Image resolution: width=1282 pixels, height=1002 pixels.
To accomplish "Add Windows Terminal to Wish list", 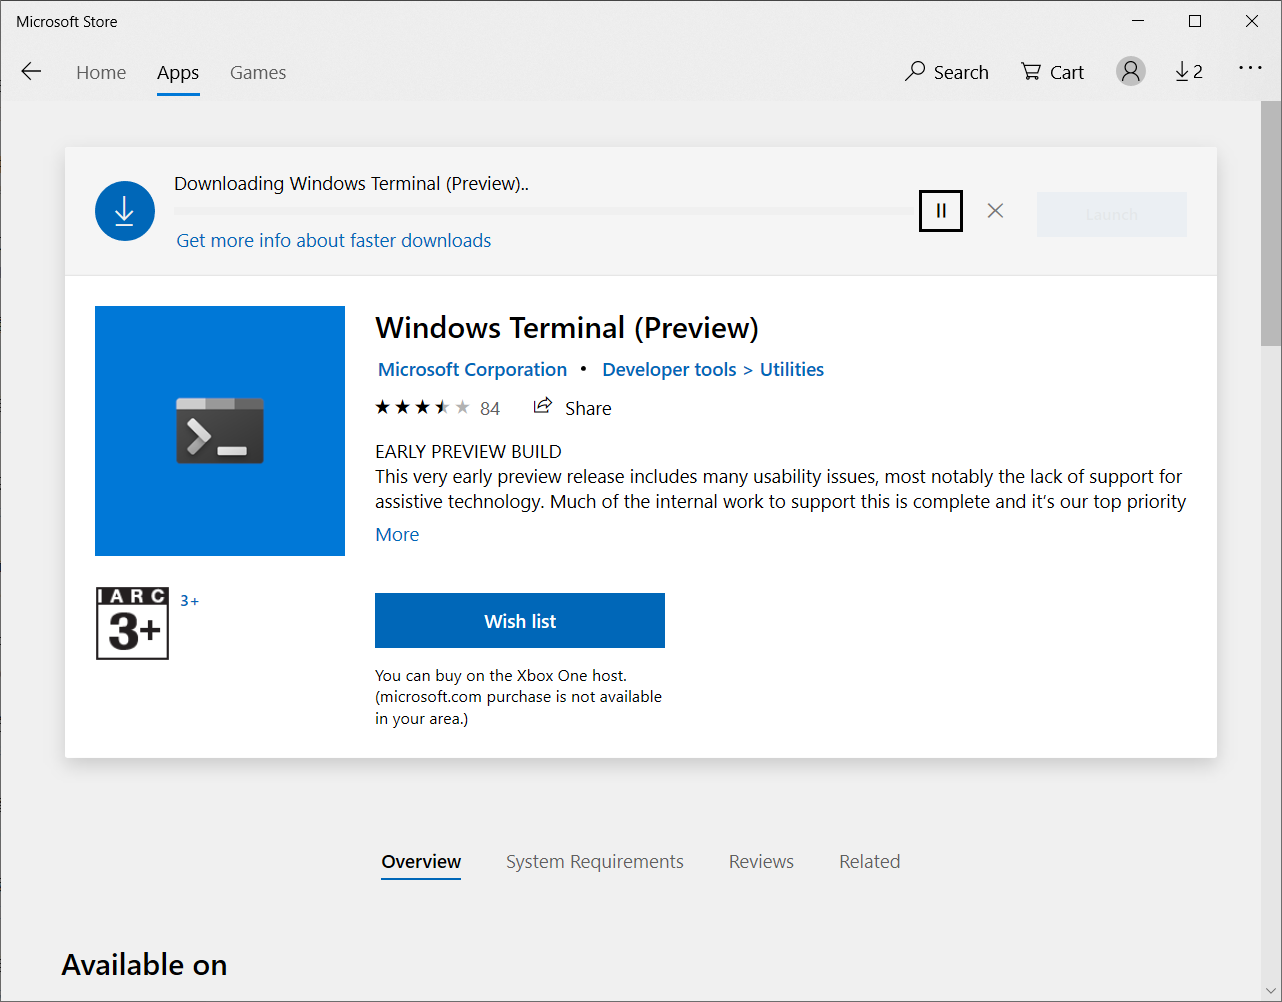I will point(519,620).
